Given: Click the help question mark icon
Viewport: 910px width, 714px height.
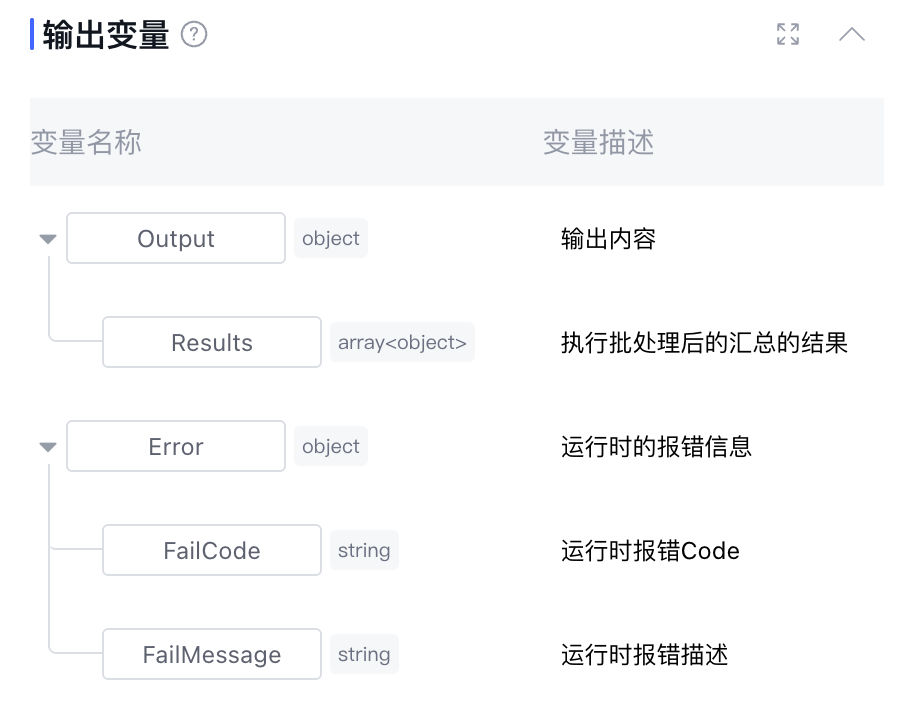Looking at the screenshot, I should [x=194, y=35].
